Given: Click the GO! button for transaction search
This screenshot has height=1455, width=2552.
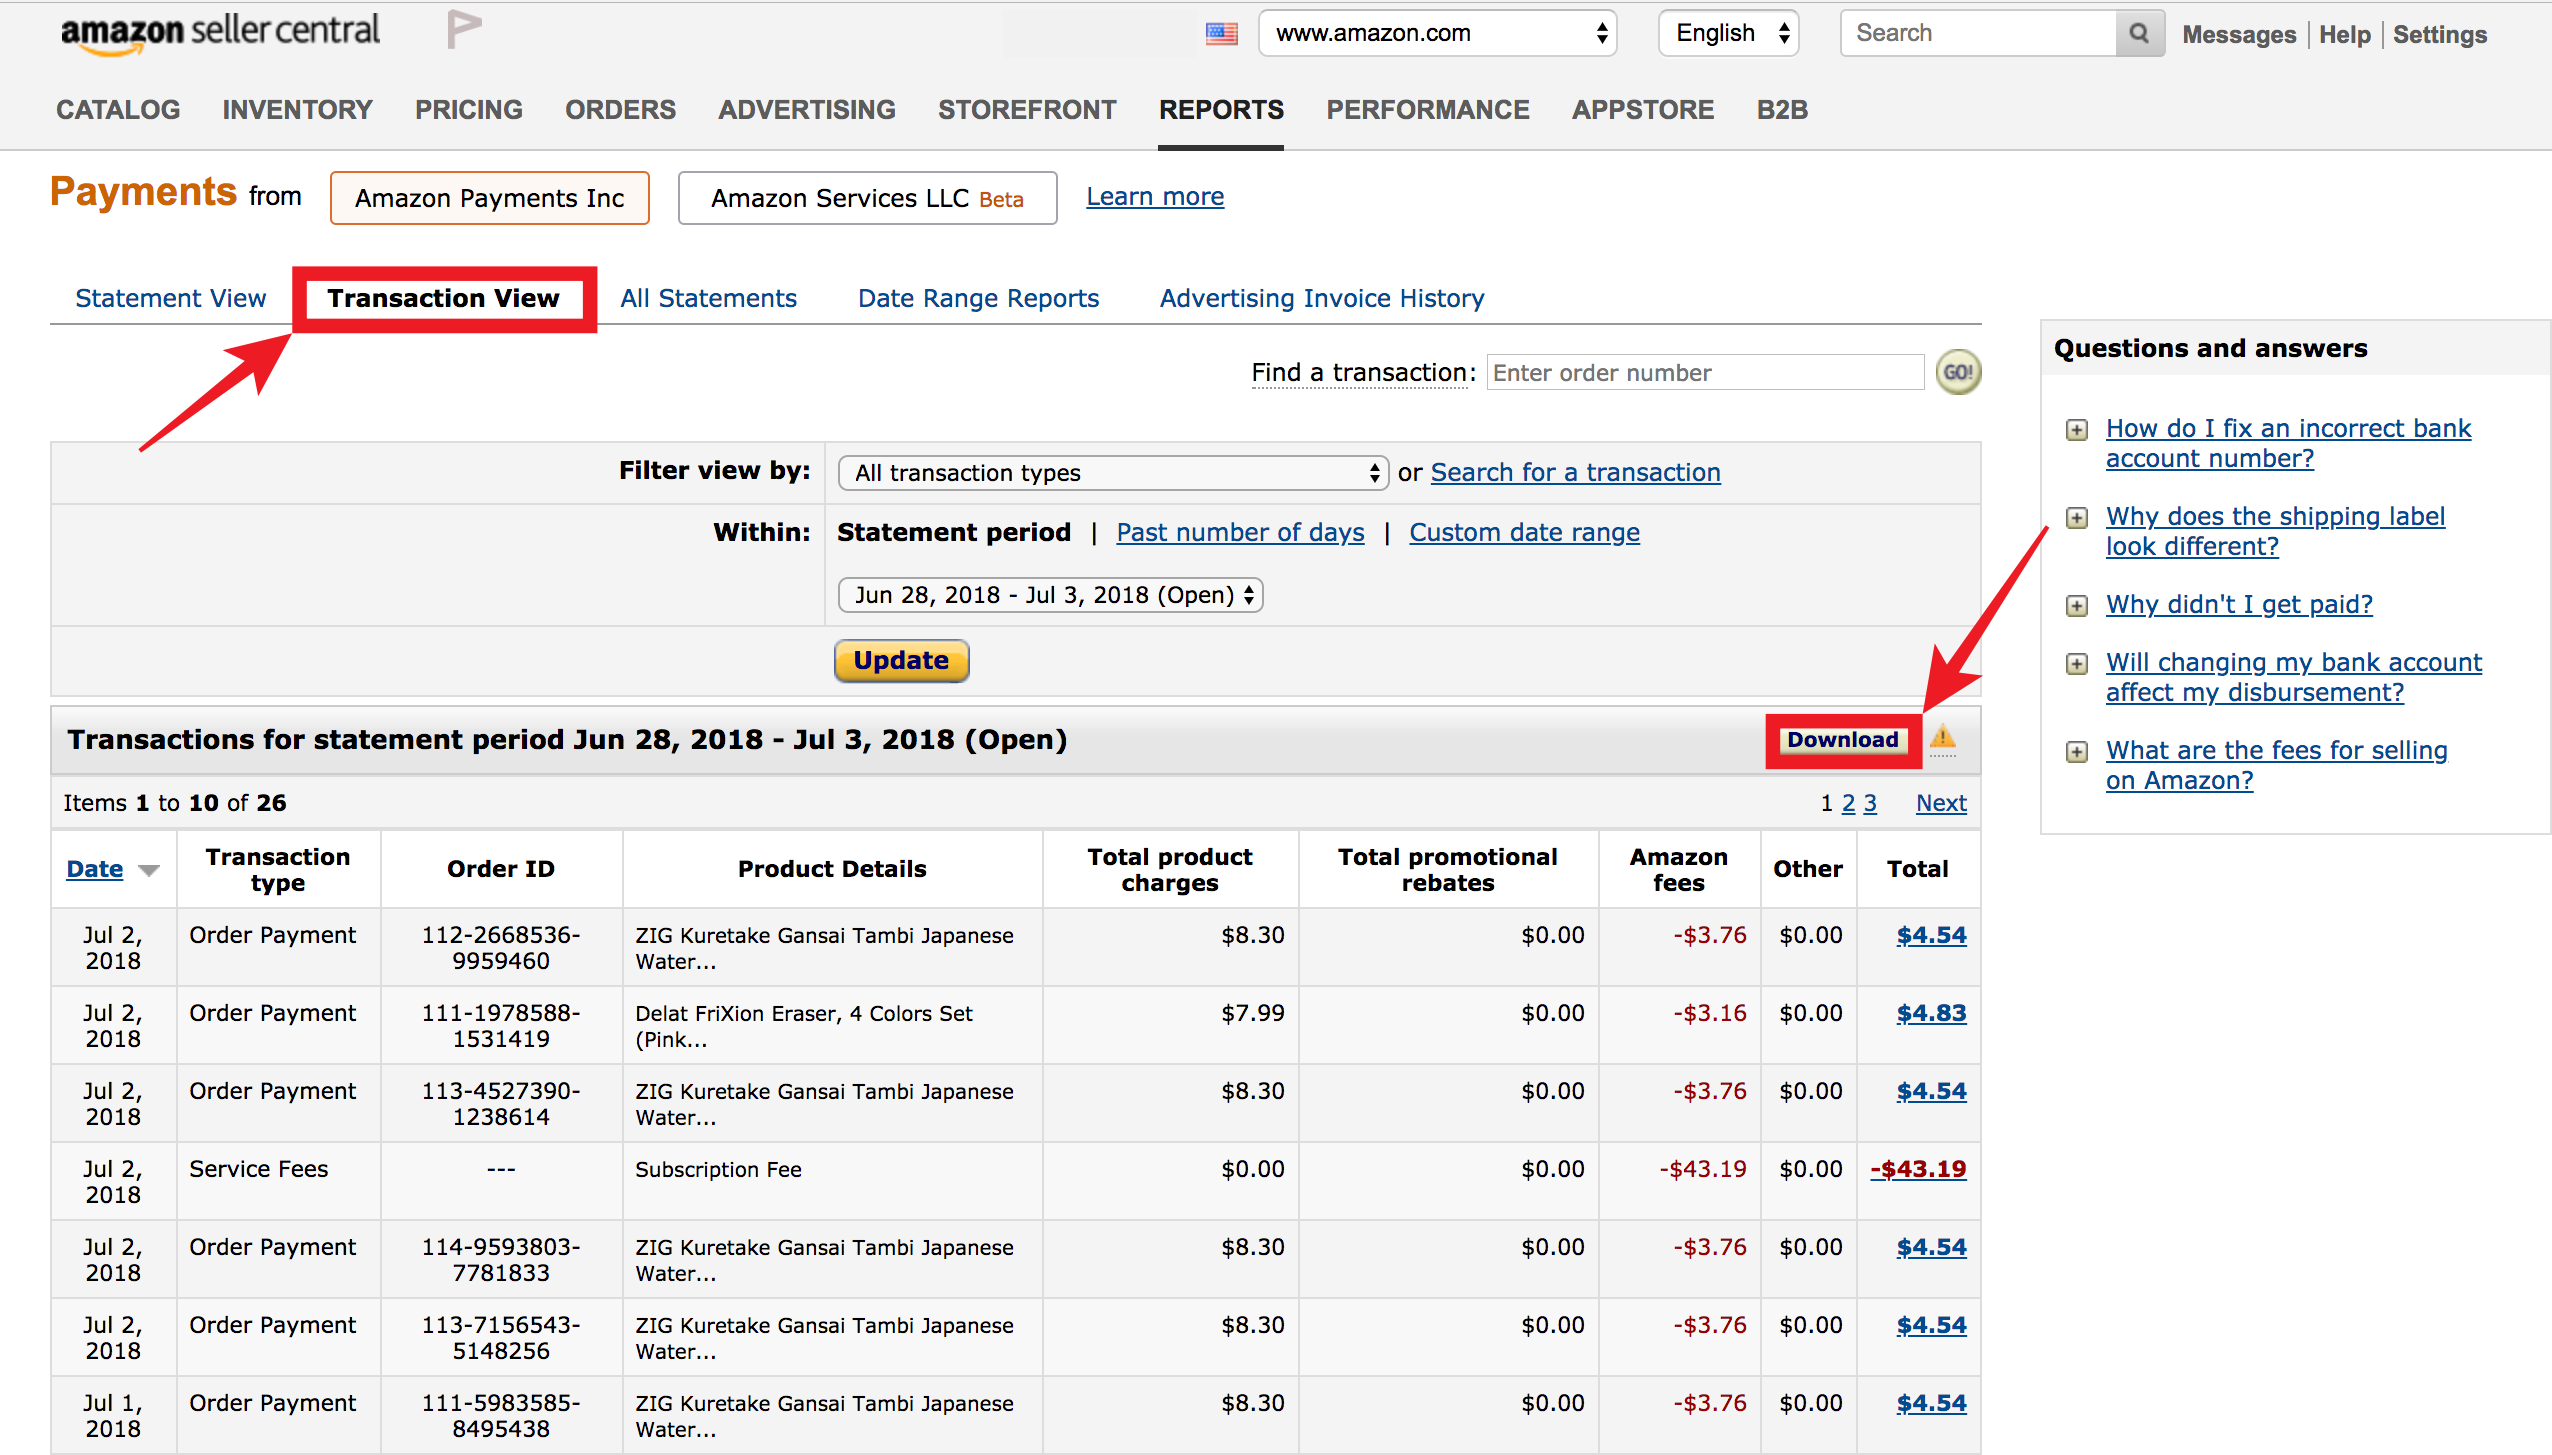Looking at the screenshot, I should click(x=1958, y=372).
